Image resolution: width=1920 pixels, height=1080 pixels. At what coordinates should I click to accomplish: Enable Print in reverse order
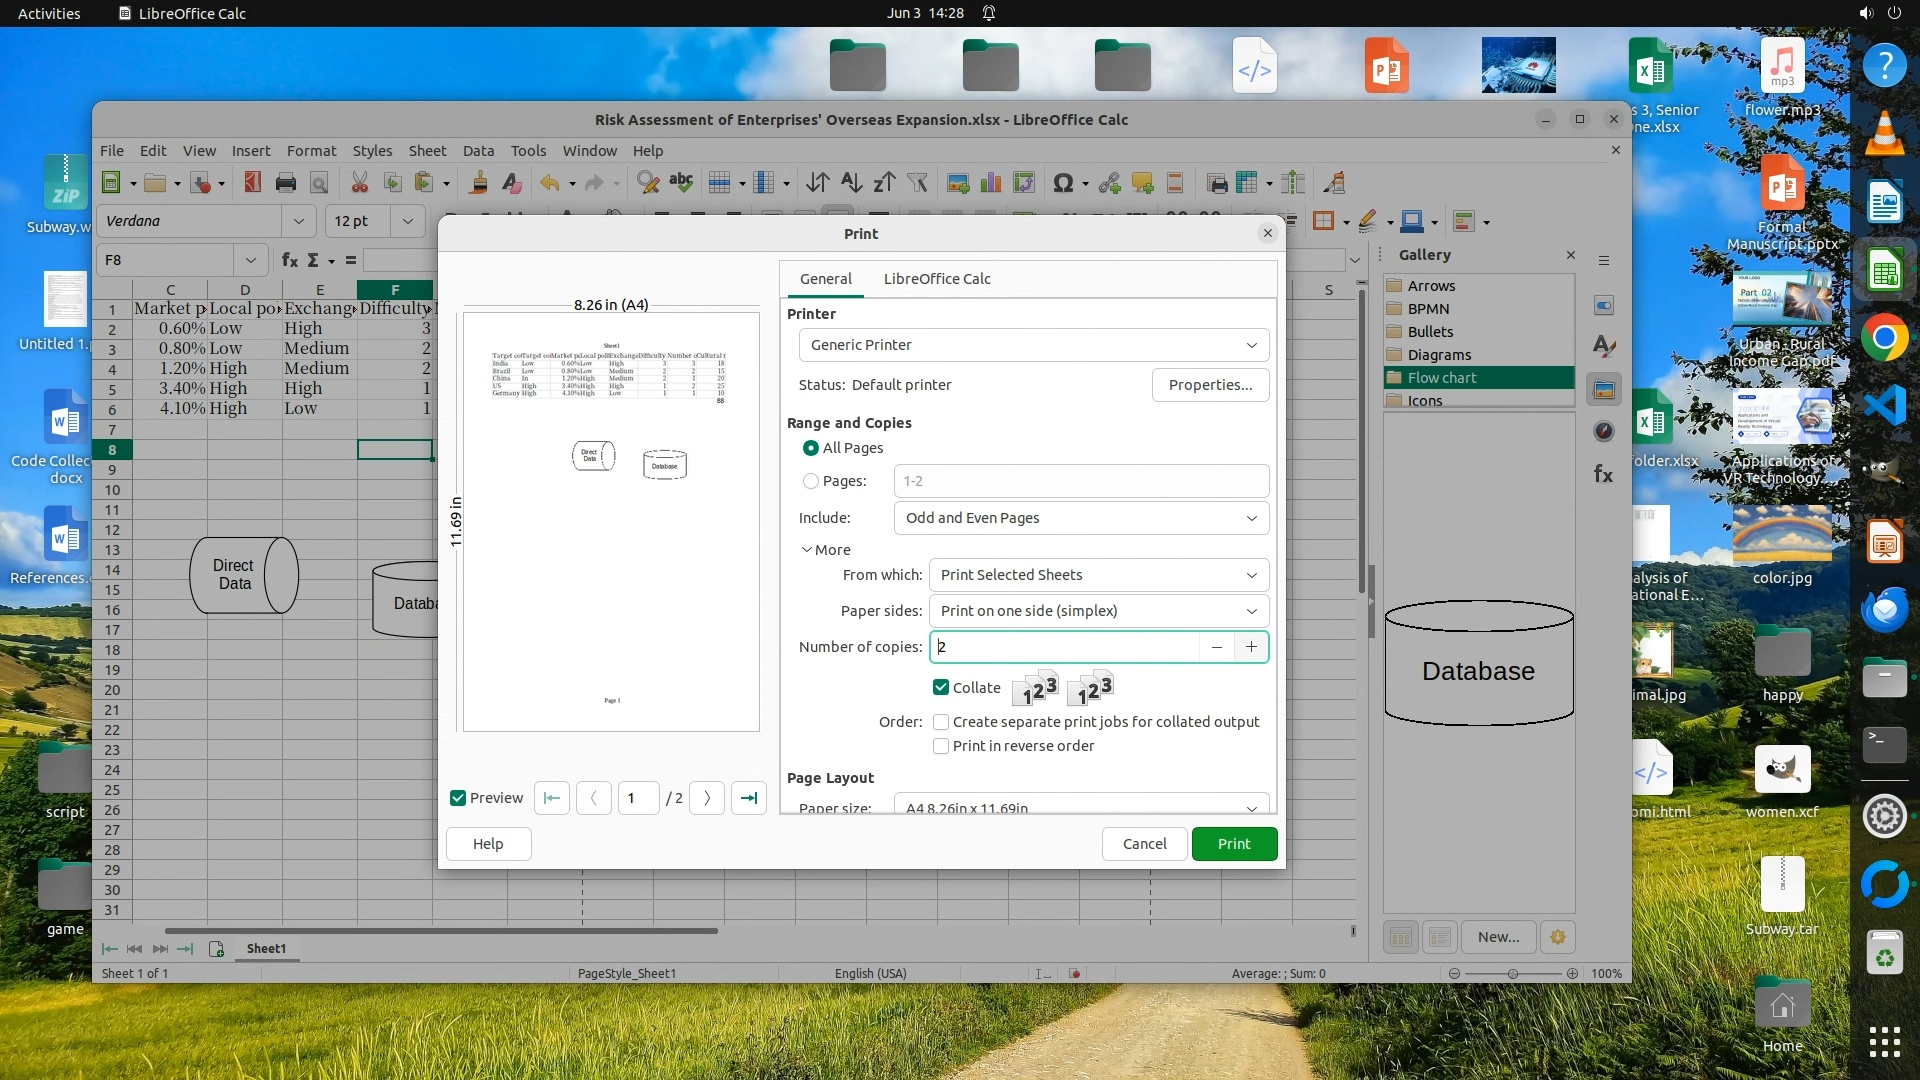coord(941,746)
